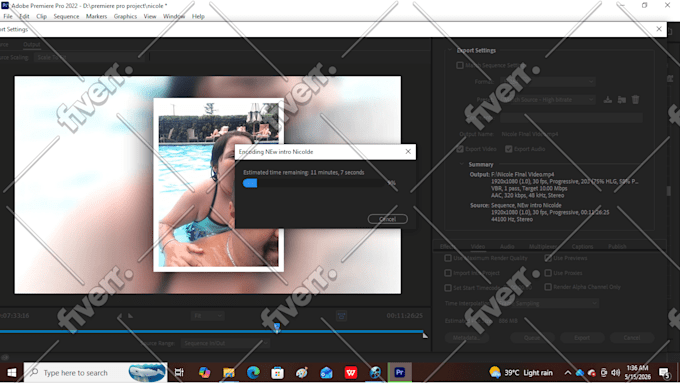The height and width of the screenshot is (383, 680).
Task: Toggle Match Sequence Settings checkbox
Action: pyautogui.click(x=460, y=65)
